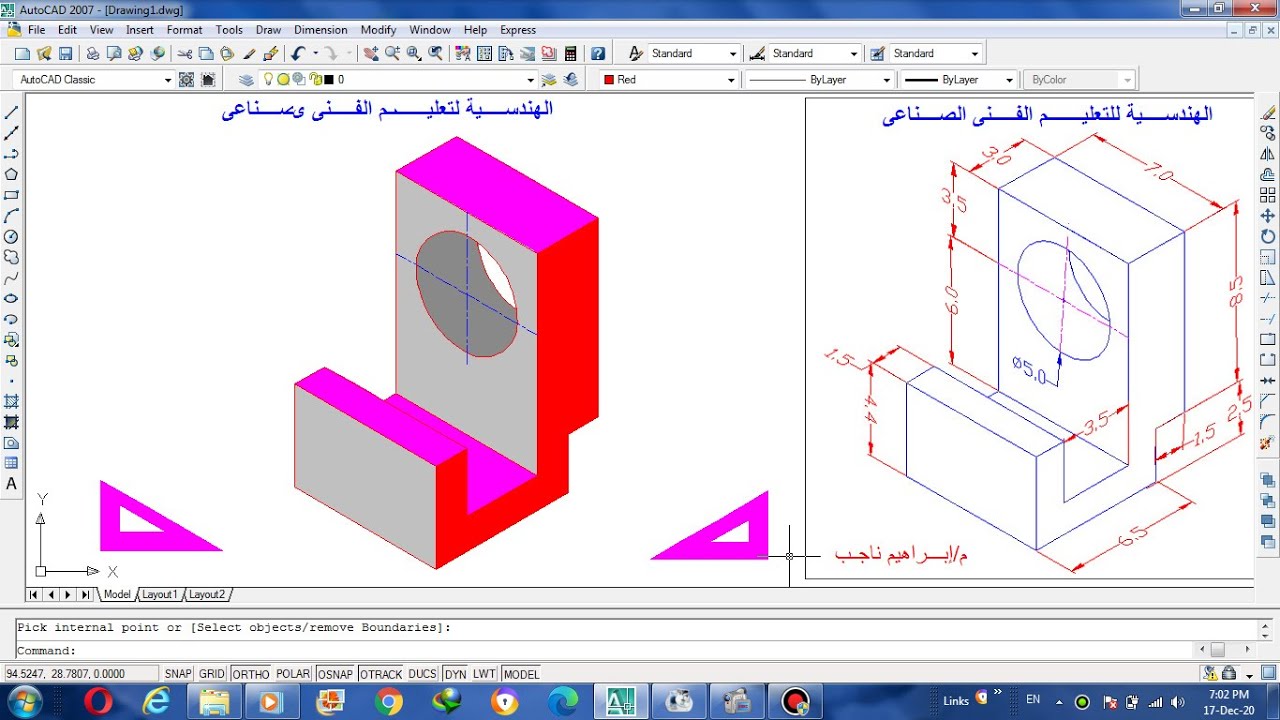Click the Workspace Settings gear icon
Viewport: 1280px width, 720px height.
tap(187, 79)
